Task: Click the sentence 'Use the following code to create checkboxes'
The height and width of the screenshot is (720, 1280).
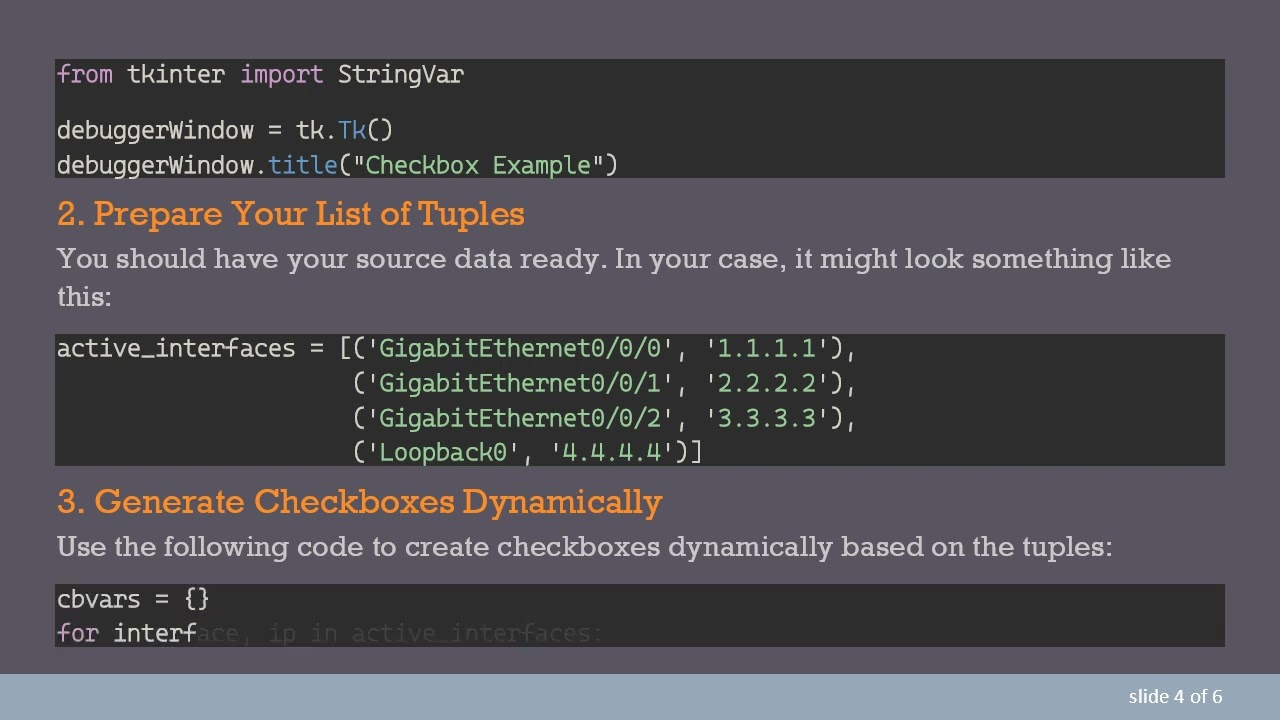Action: click(x=584, y=547)
